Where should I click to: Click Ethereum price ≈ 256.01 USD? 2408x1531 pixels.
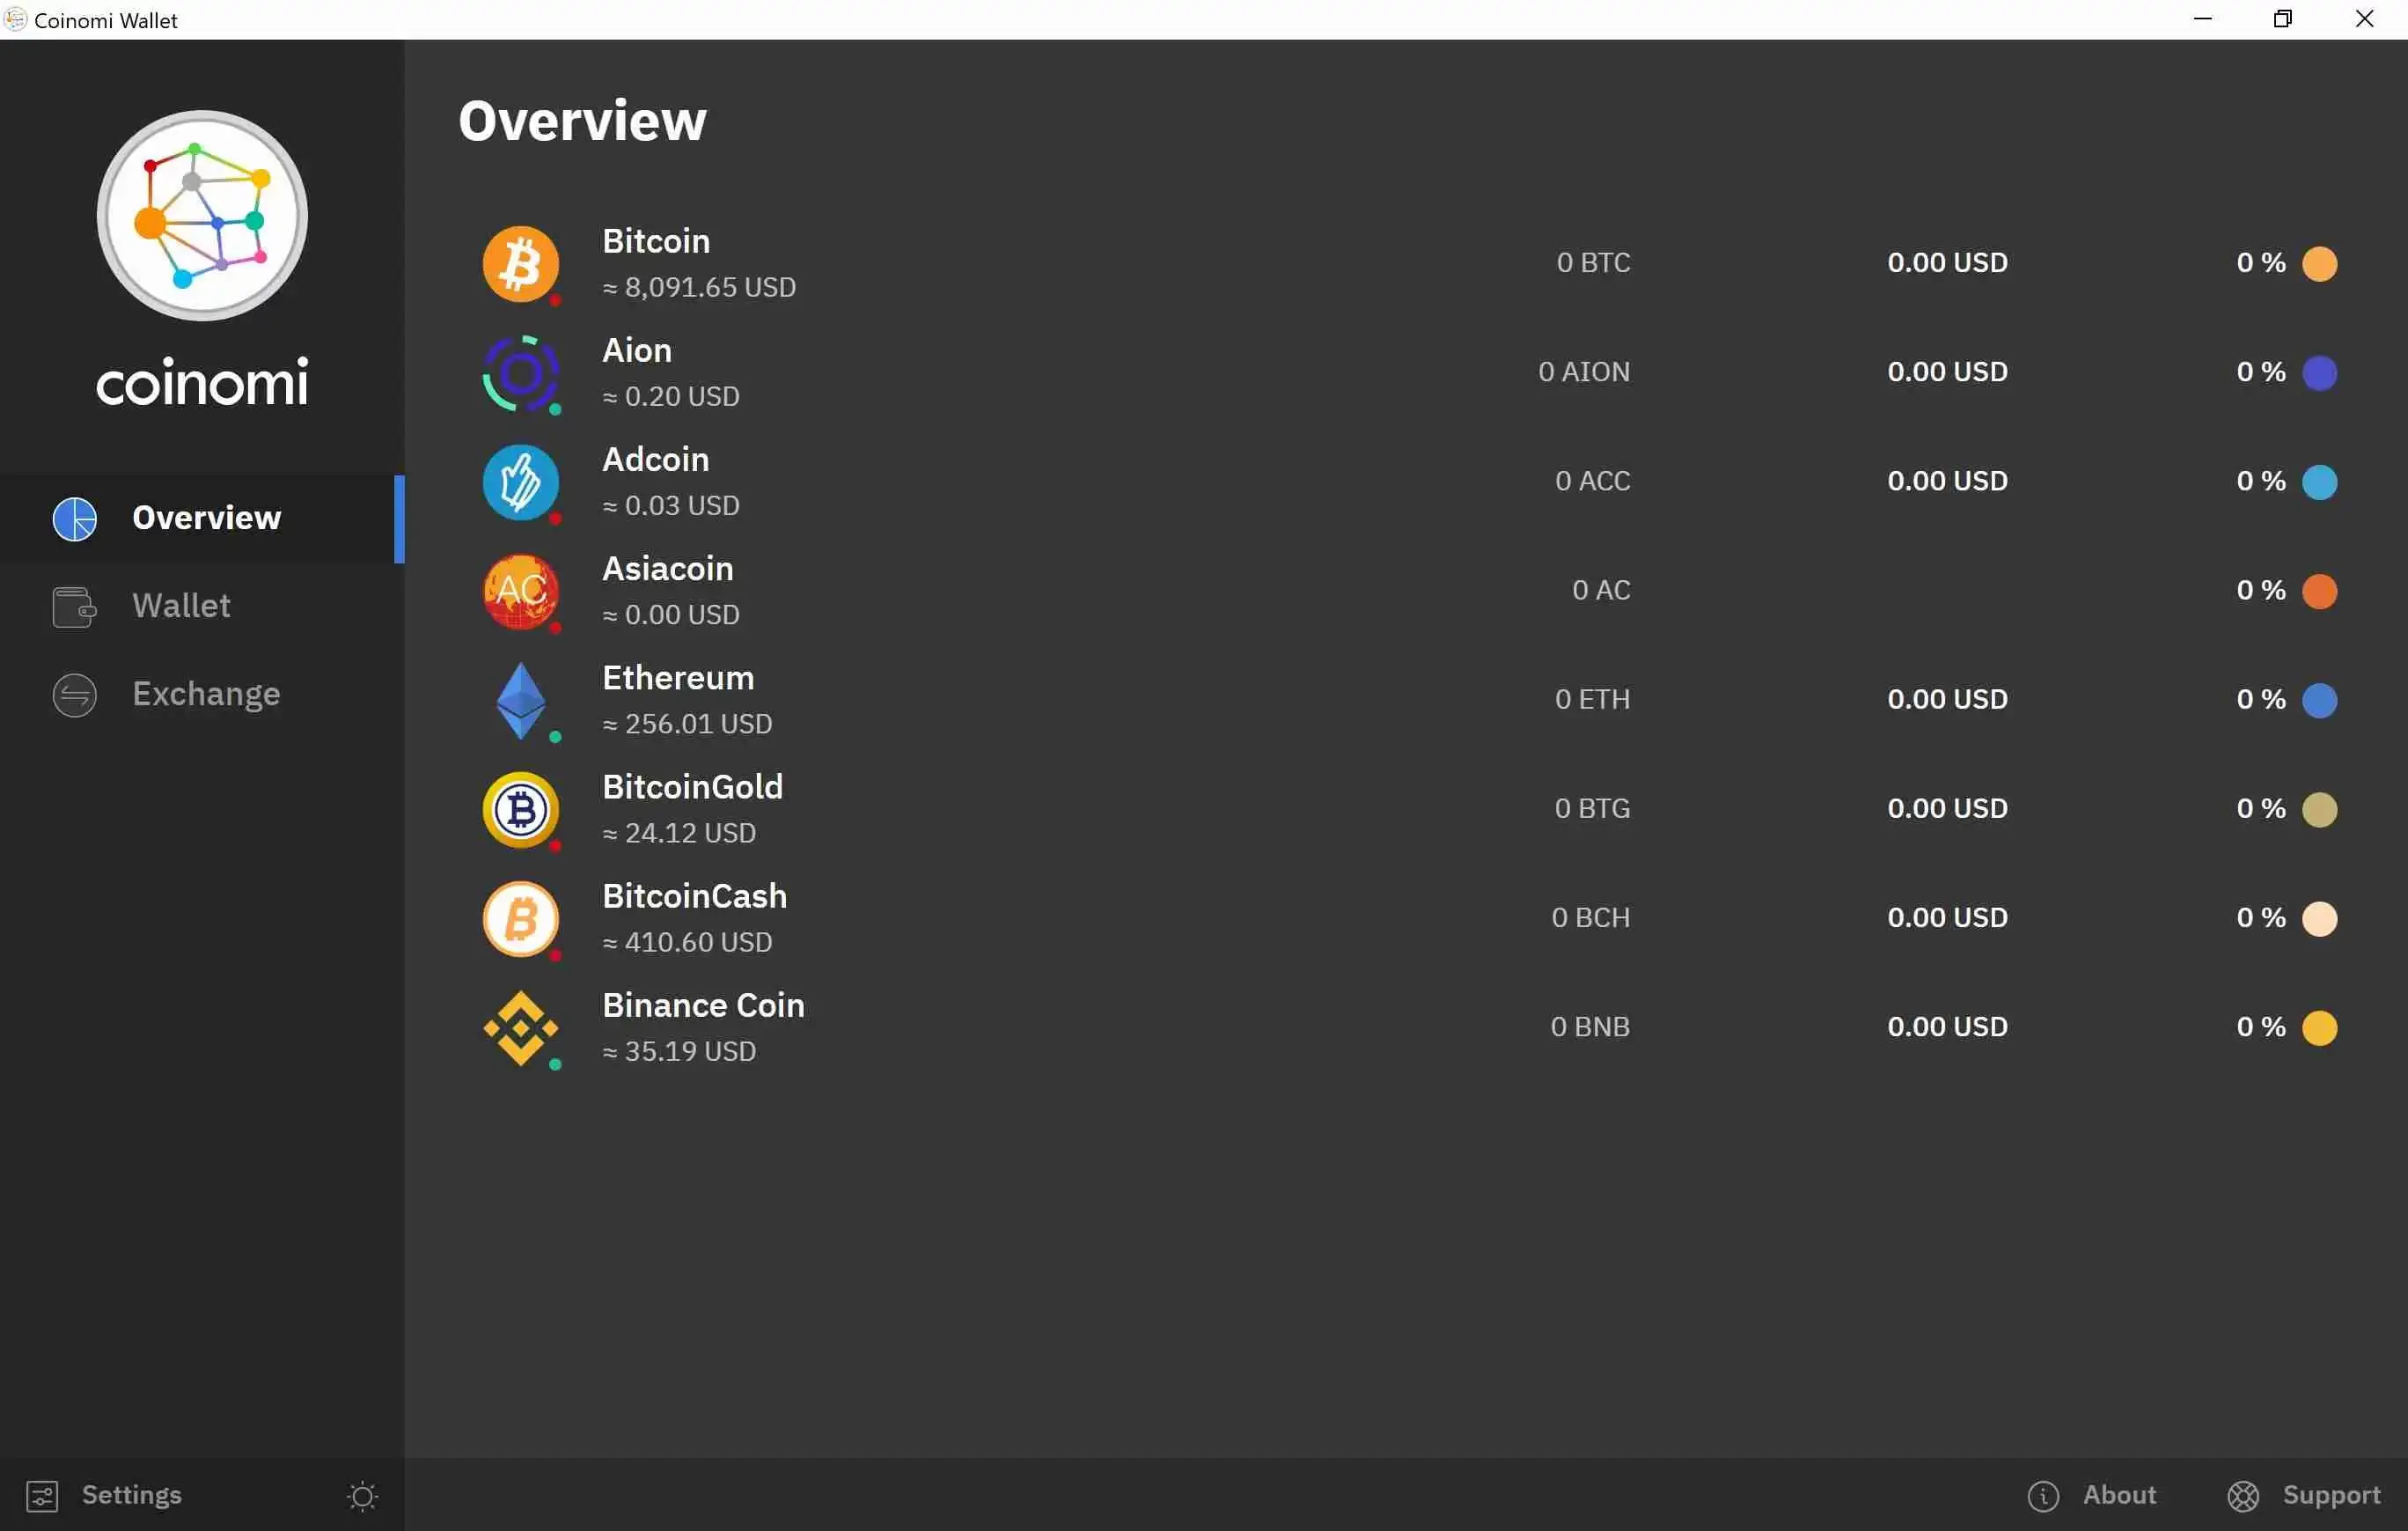(x=687, y=723)
